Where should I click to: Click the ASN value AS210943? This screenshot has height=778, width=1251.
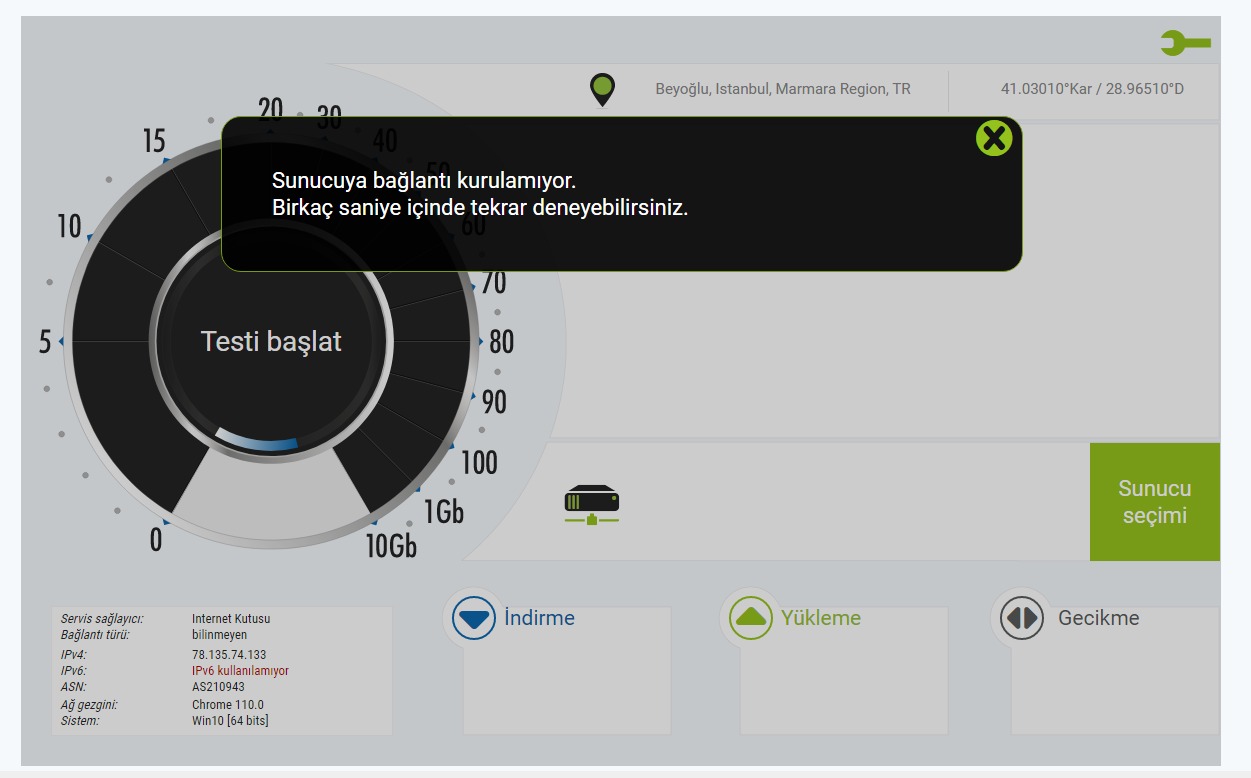coord(218,687)
